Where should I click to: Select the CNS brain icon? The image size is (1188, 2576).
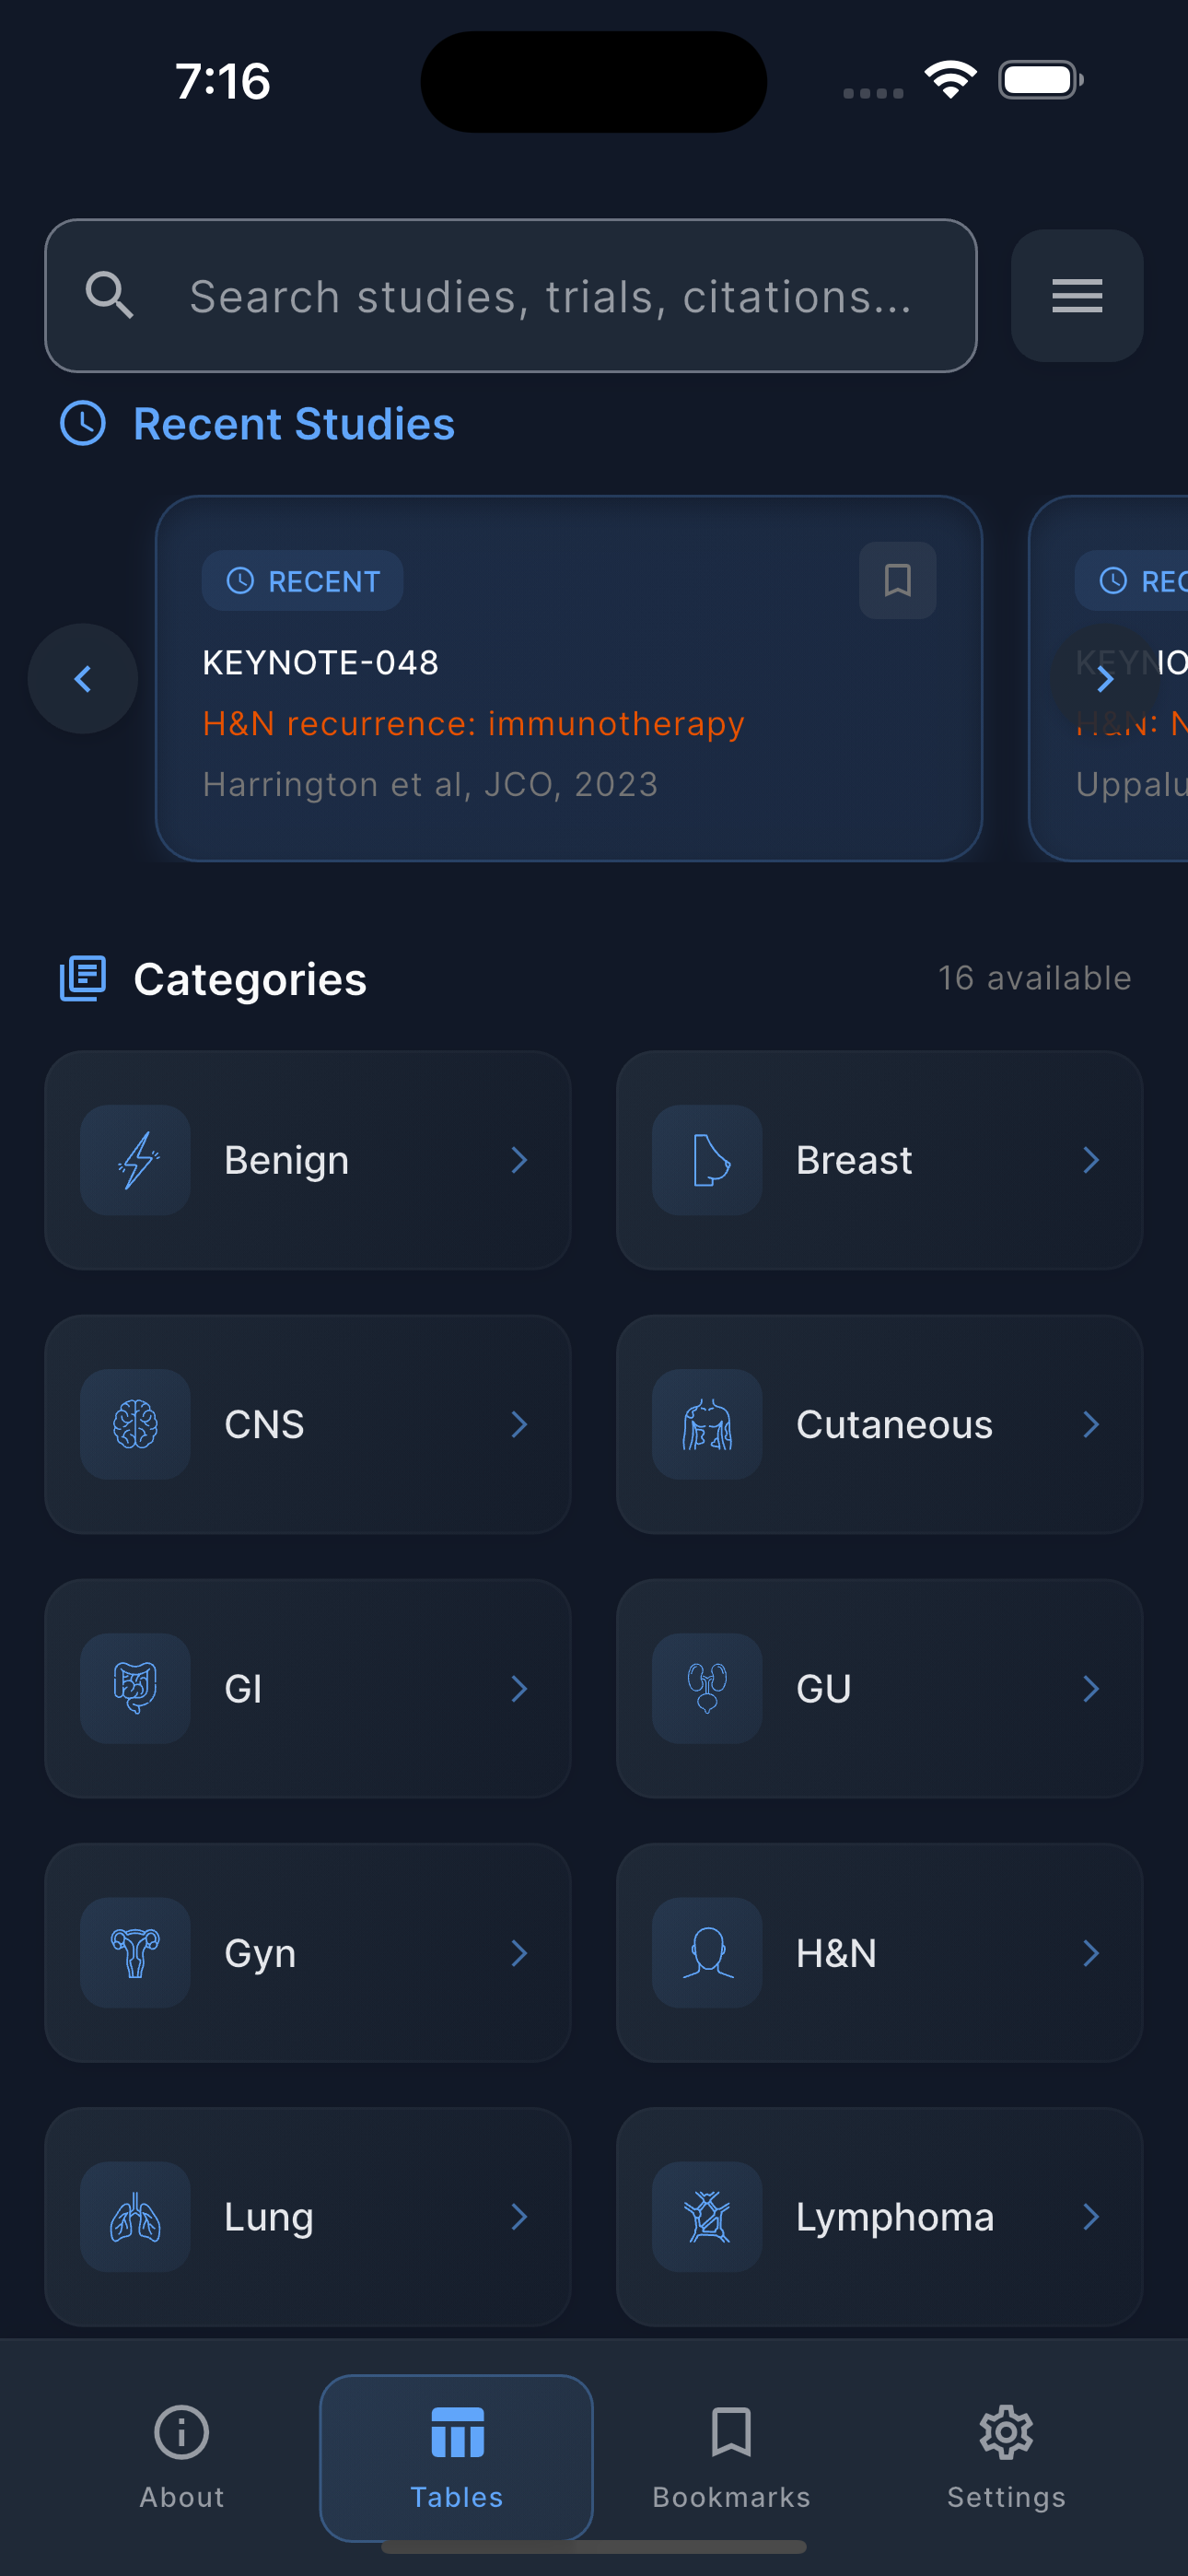click(134, 1424)
